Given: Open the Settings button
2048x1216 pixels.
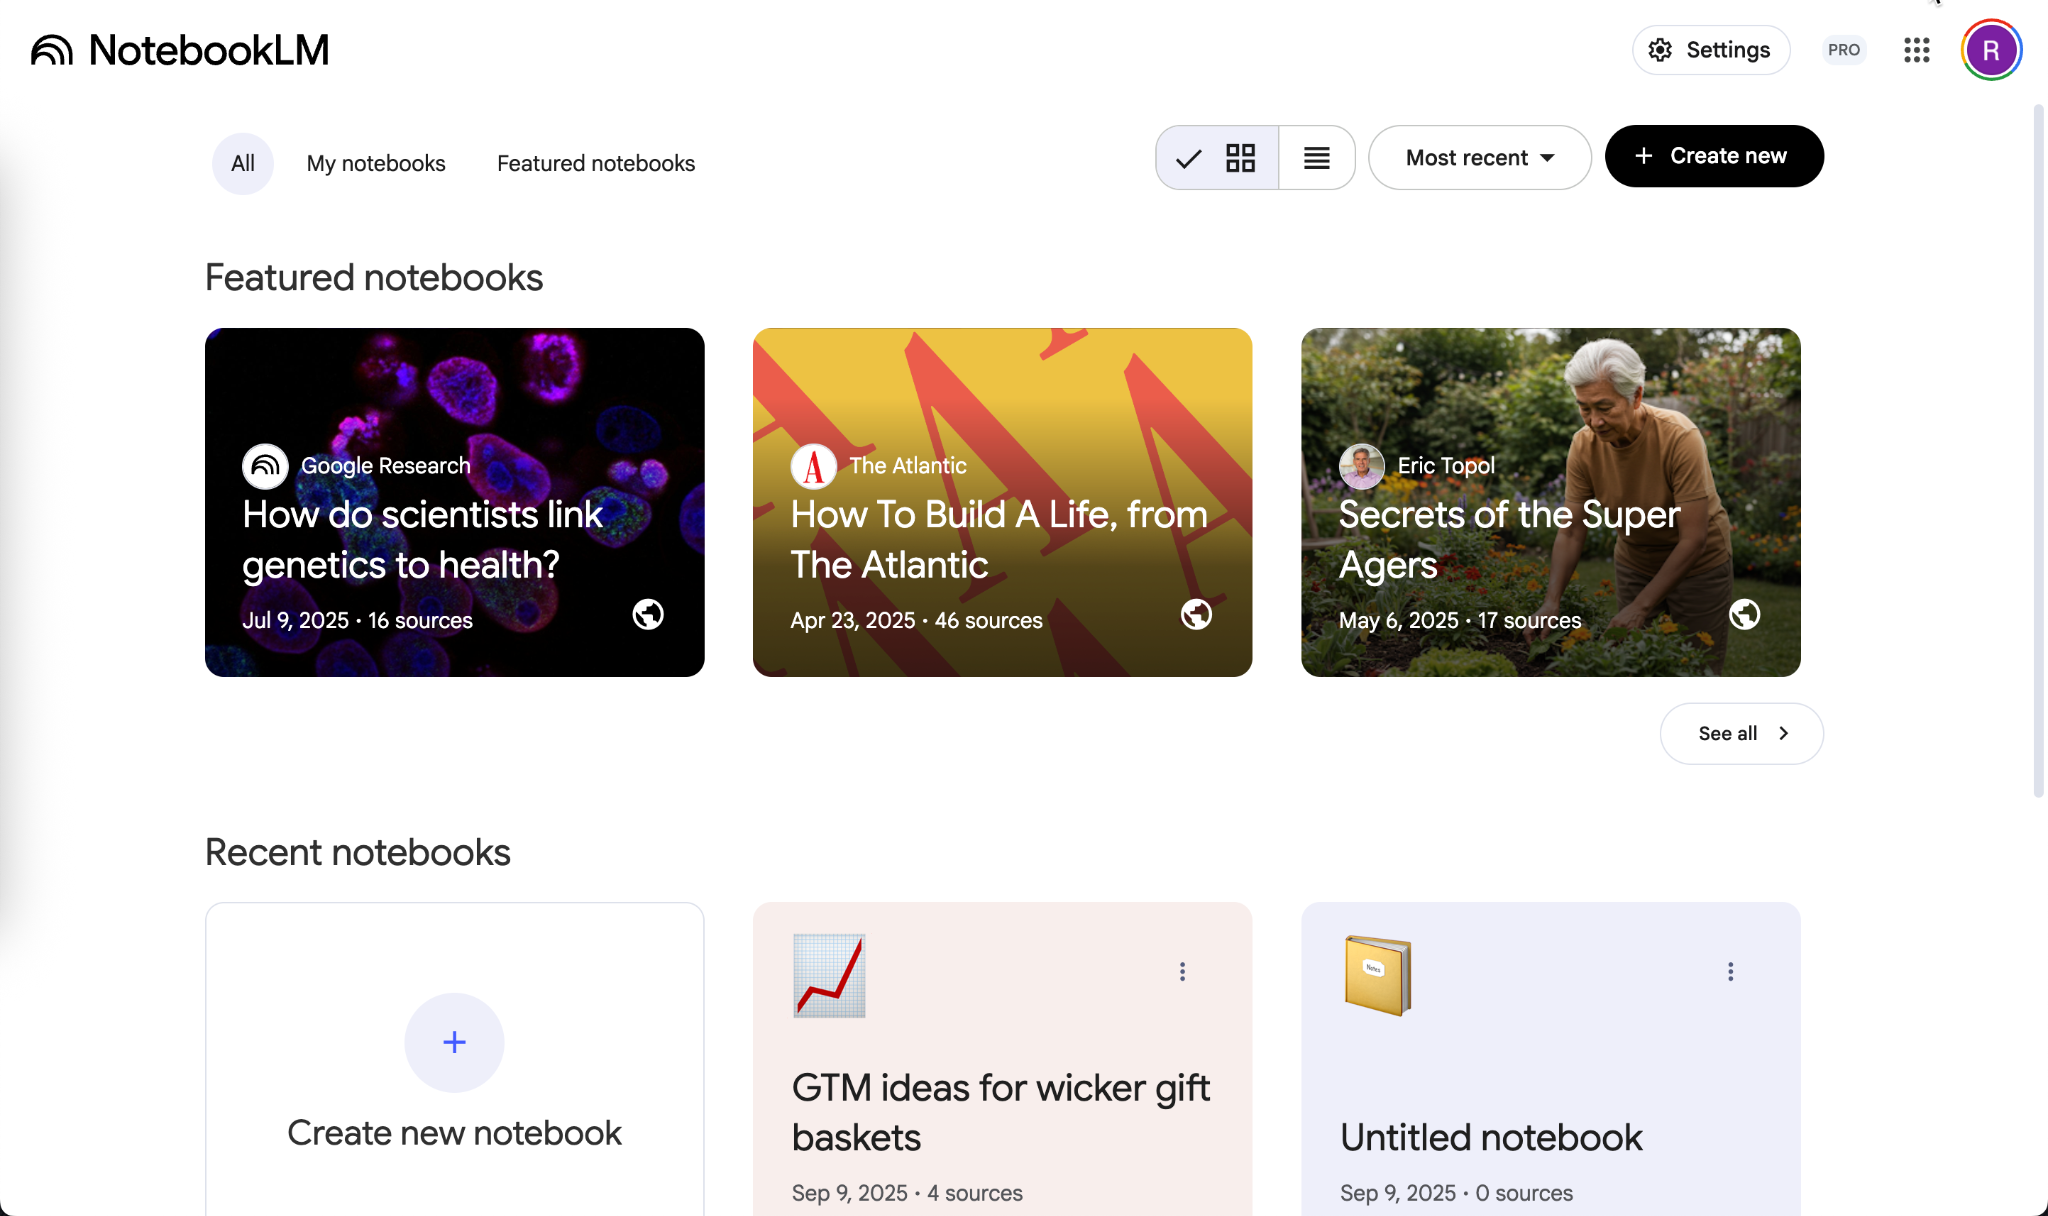Looking at the screenshot, I should tap(1710, 50).
